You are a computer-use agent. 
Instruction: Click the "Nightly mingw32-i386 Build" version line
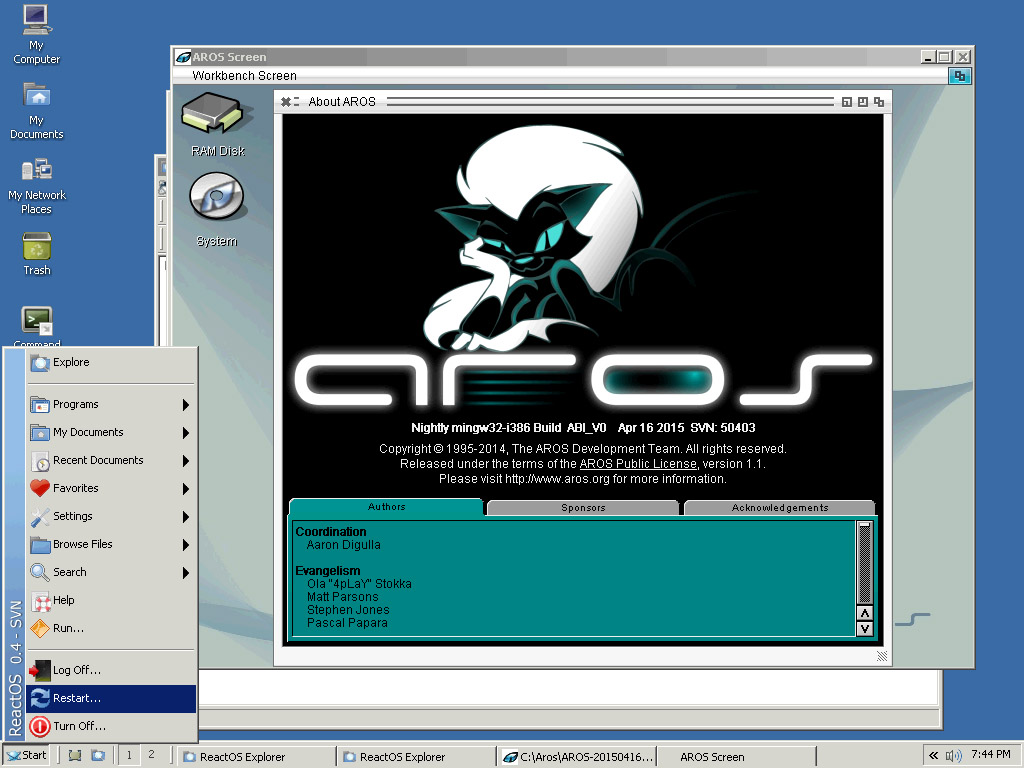tap(583, 428)
